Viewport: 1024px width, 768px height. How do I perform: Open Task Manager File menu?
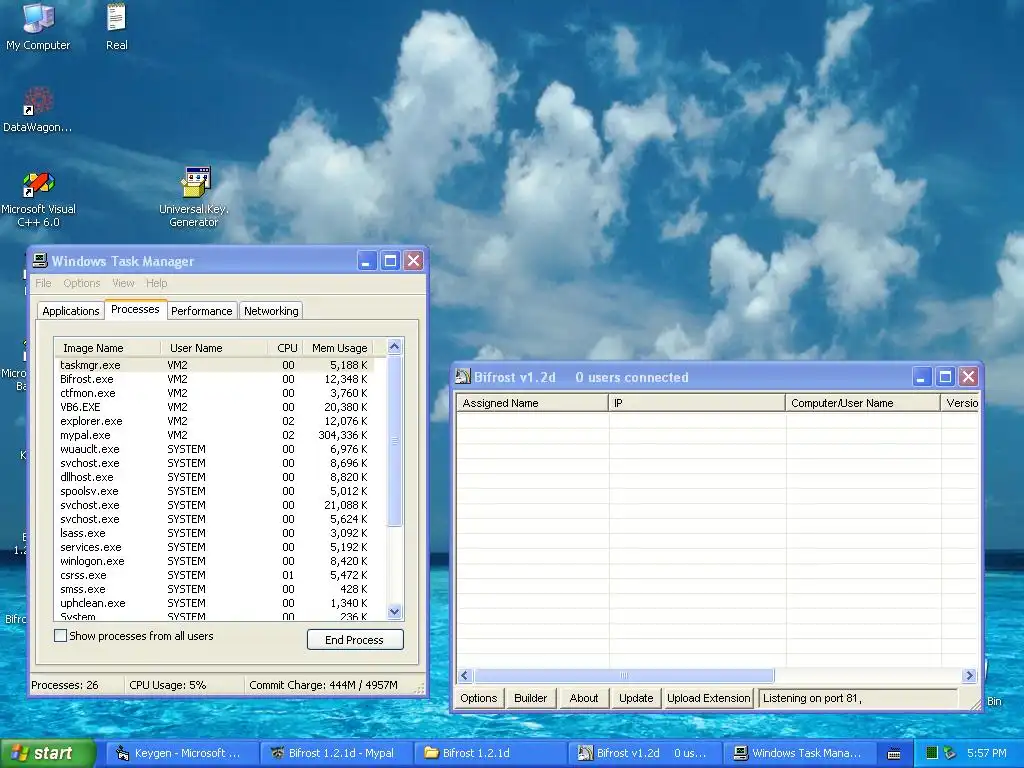coord(43,283)
